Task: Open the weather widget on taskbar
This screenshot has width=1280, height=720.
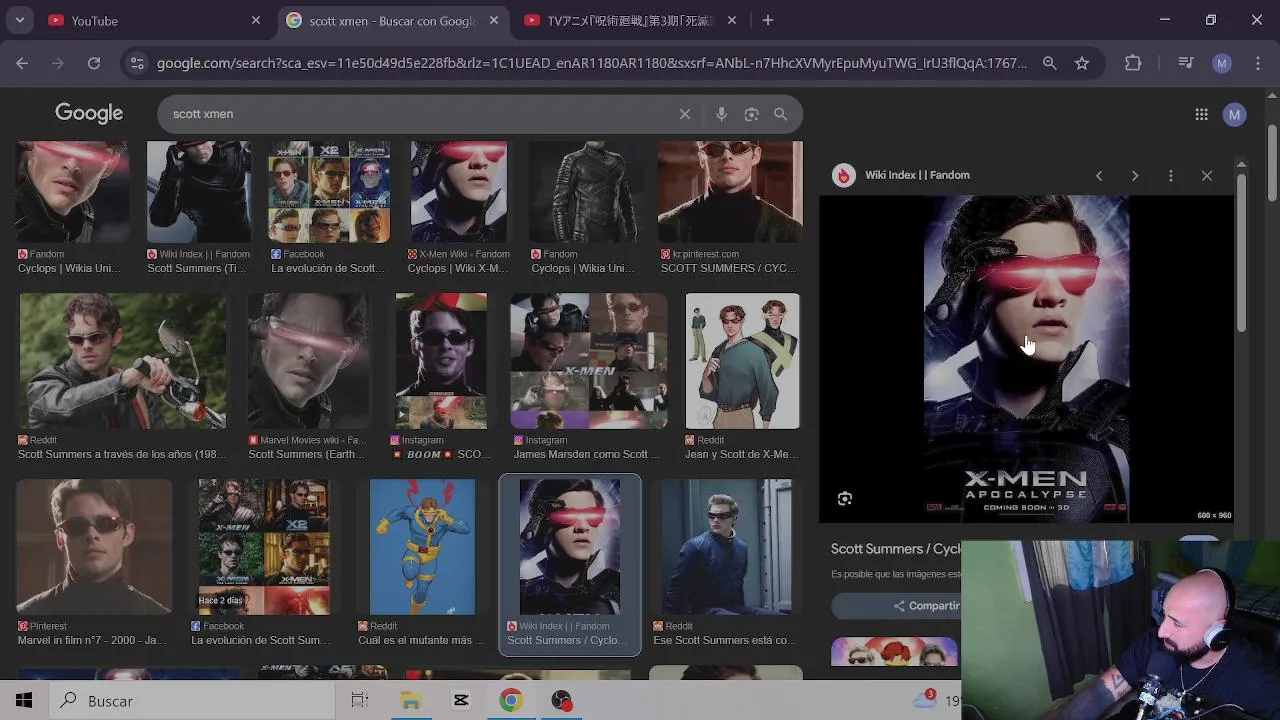Action: tap(938, 700)
